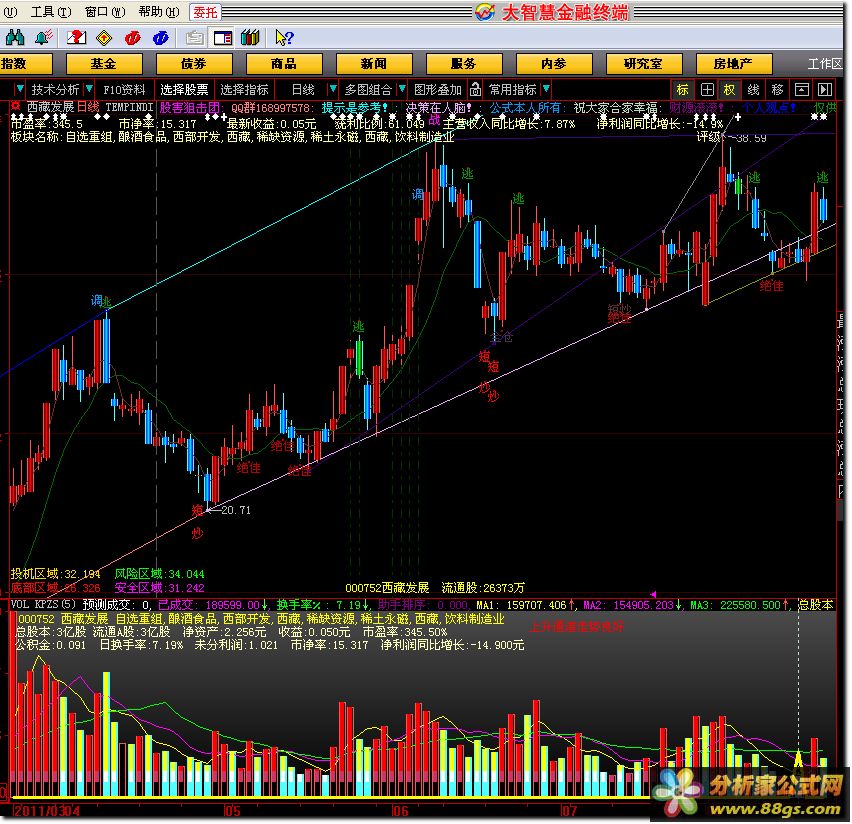Open the 工具(T) menu
This screenshot has width=852, height=824.
tap(51, 12)
